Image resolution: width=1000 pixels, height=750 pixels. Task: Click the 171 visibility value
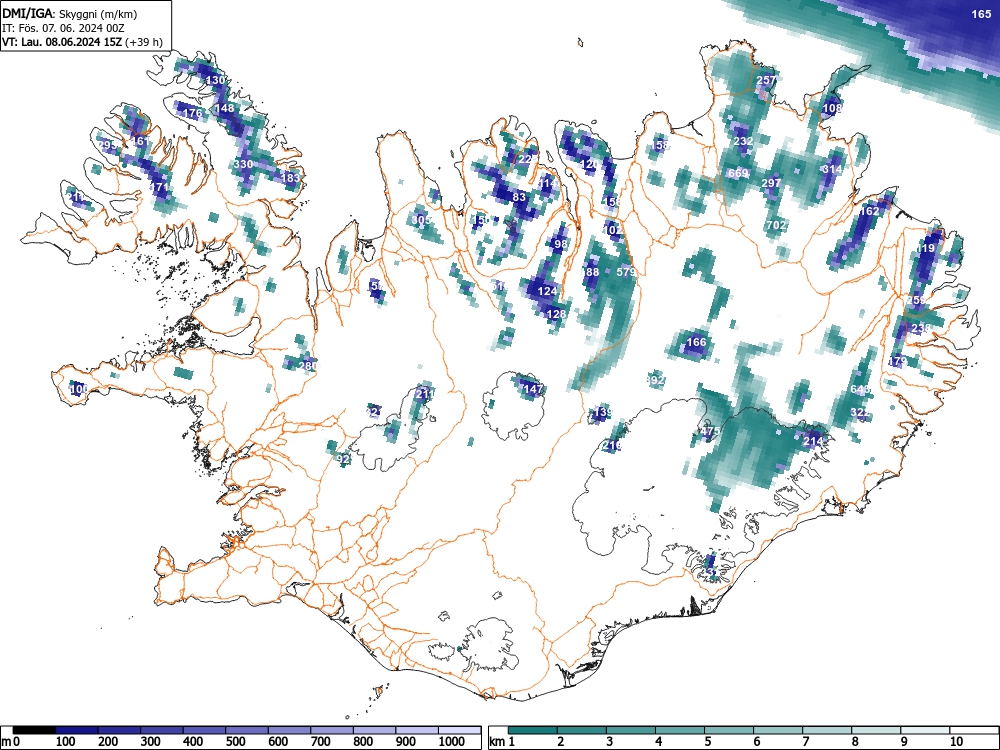pos(160,188)
